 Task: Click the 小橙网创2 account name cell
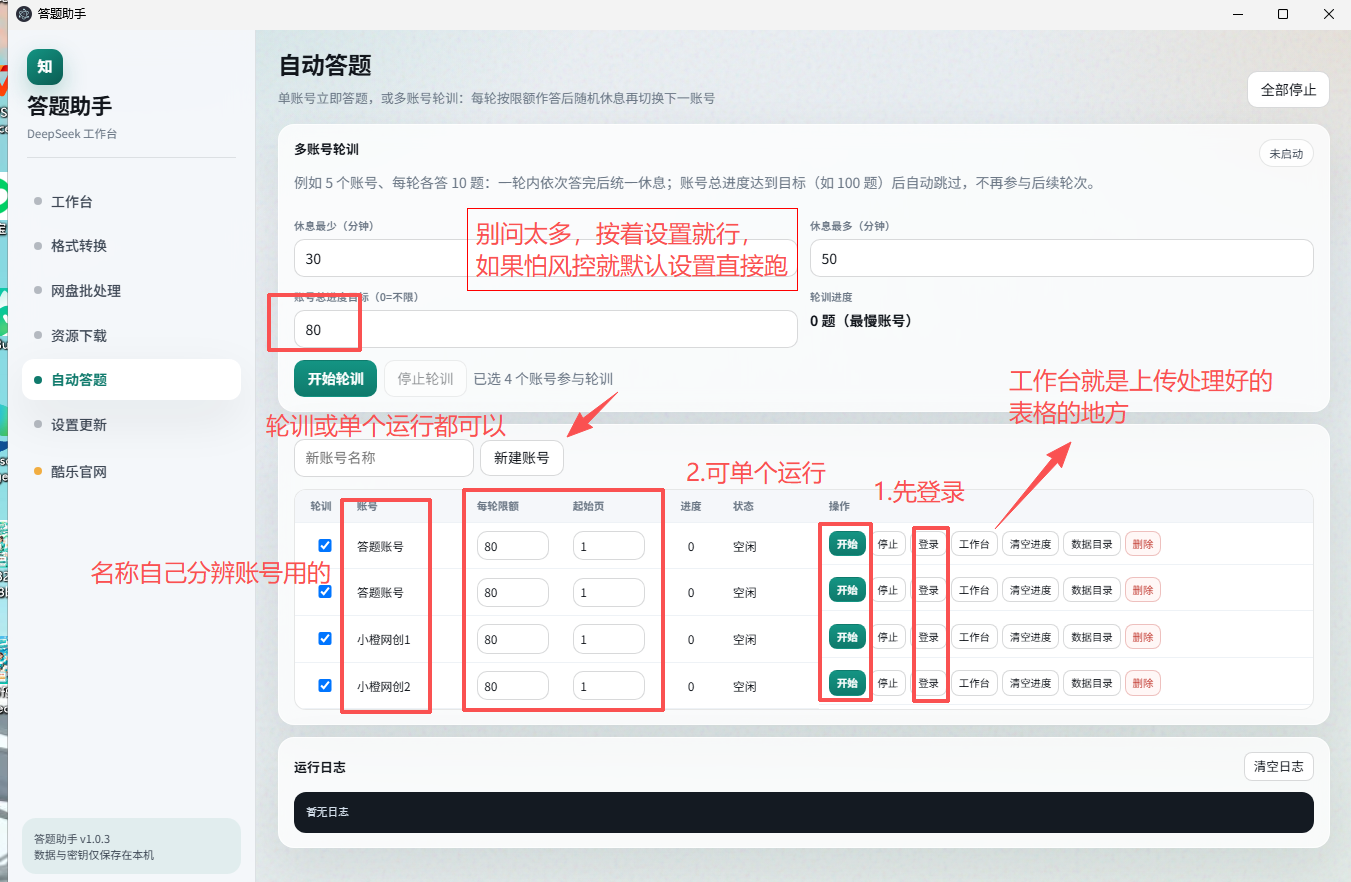384,687
